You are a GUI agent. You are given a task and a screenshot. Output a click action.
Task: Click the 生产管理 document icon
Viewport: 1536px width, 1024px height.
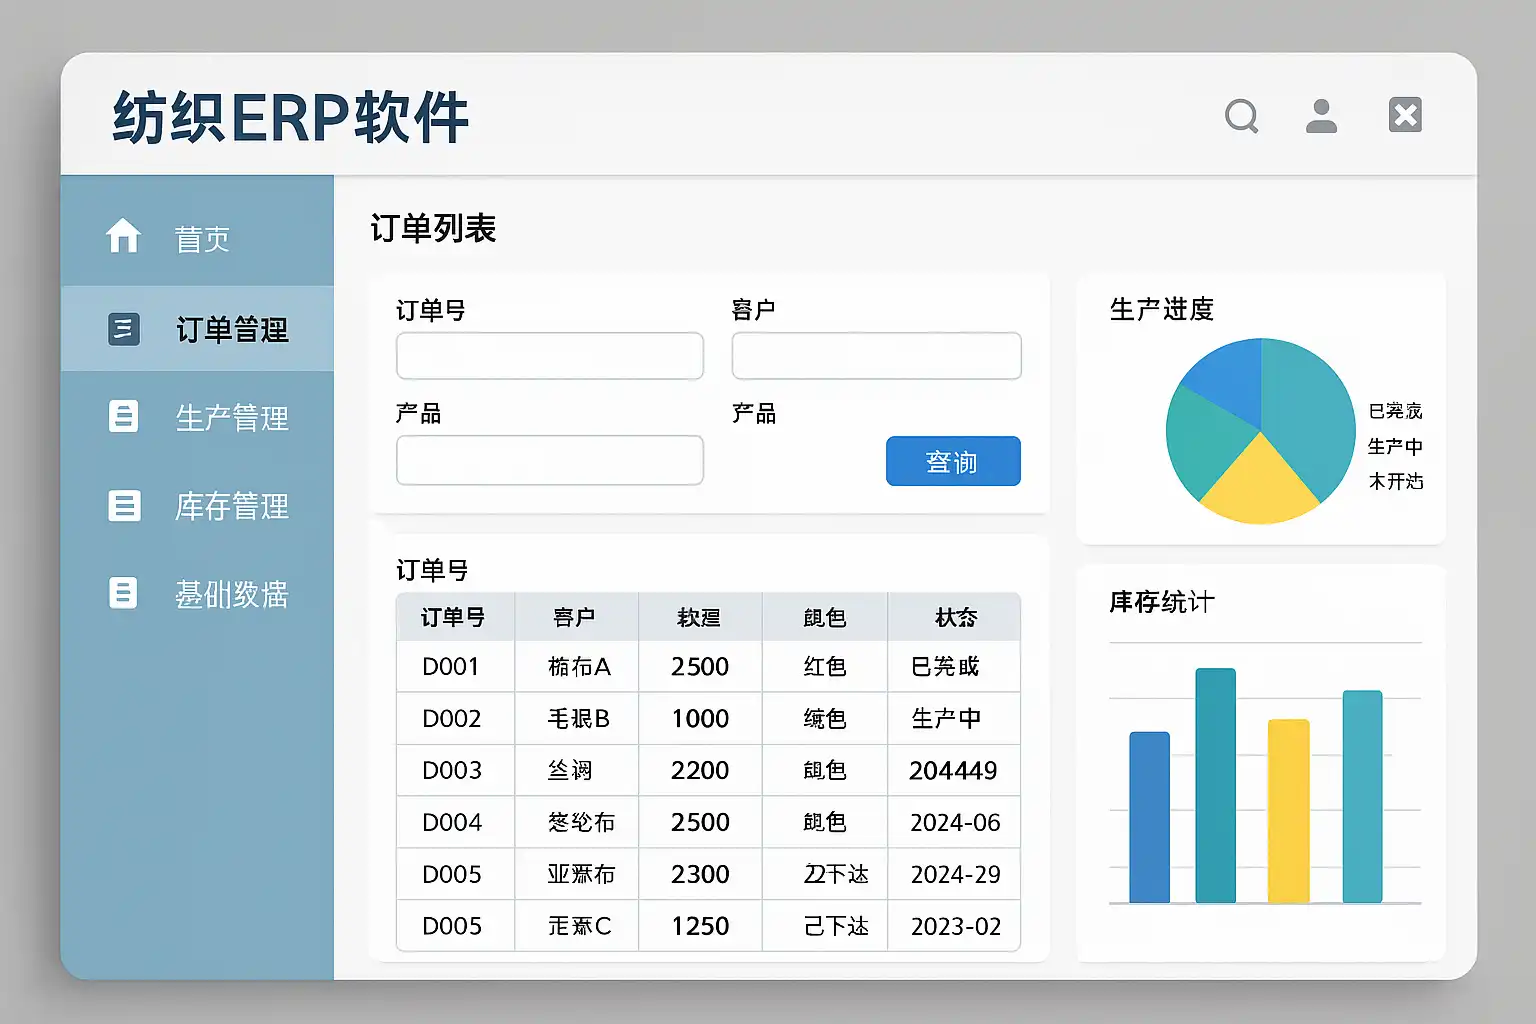coord(123,416)
